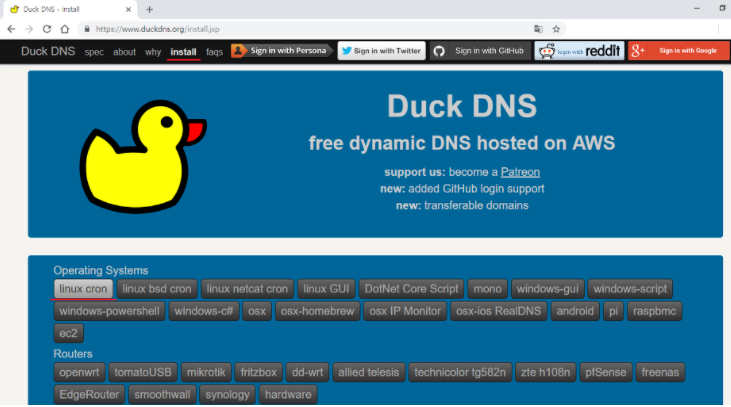Sign in with GitHub
The image size is (731, 407).
pyautogui.click(x=478, y=51)
